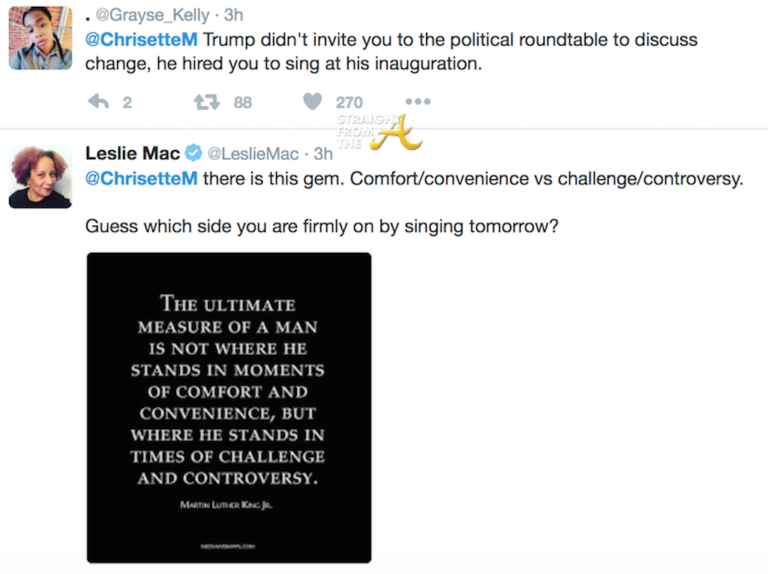Open the 3h timestamp on Leslie Mac's tweet
Image resolution: width=768 pixels, height=574 pixels.
[323, 154]
